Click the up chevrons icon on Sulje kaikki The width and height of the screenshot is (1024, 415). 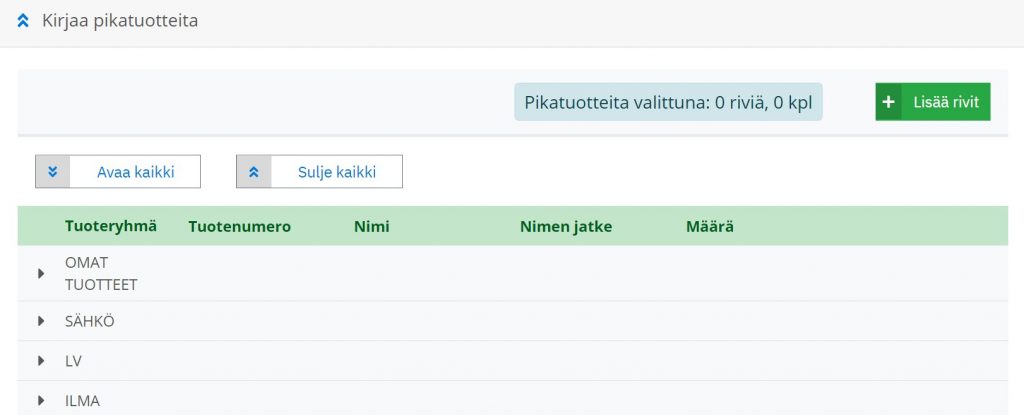pyautogui.click(x=253, y=172)
